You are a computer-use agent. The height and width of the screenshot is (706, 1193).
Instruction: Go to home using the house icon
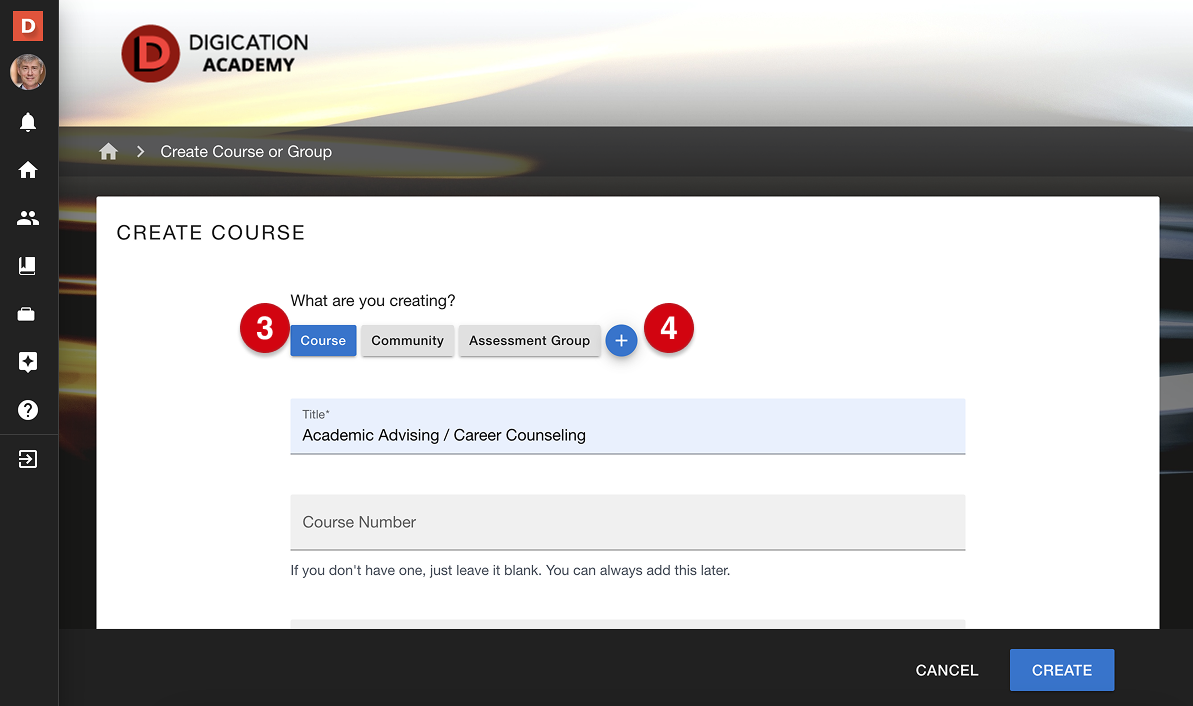point(27,170)
